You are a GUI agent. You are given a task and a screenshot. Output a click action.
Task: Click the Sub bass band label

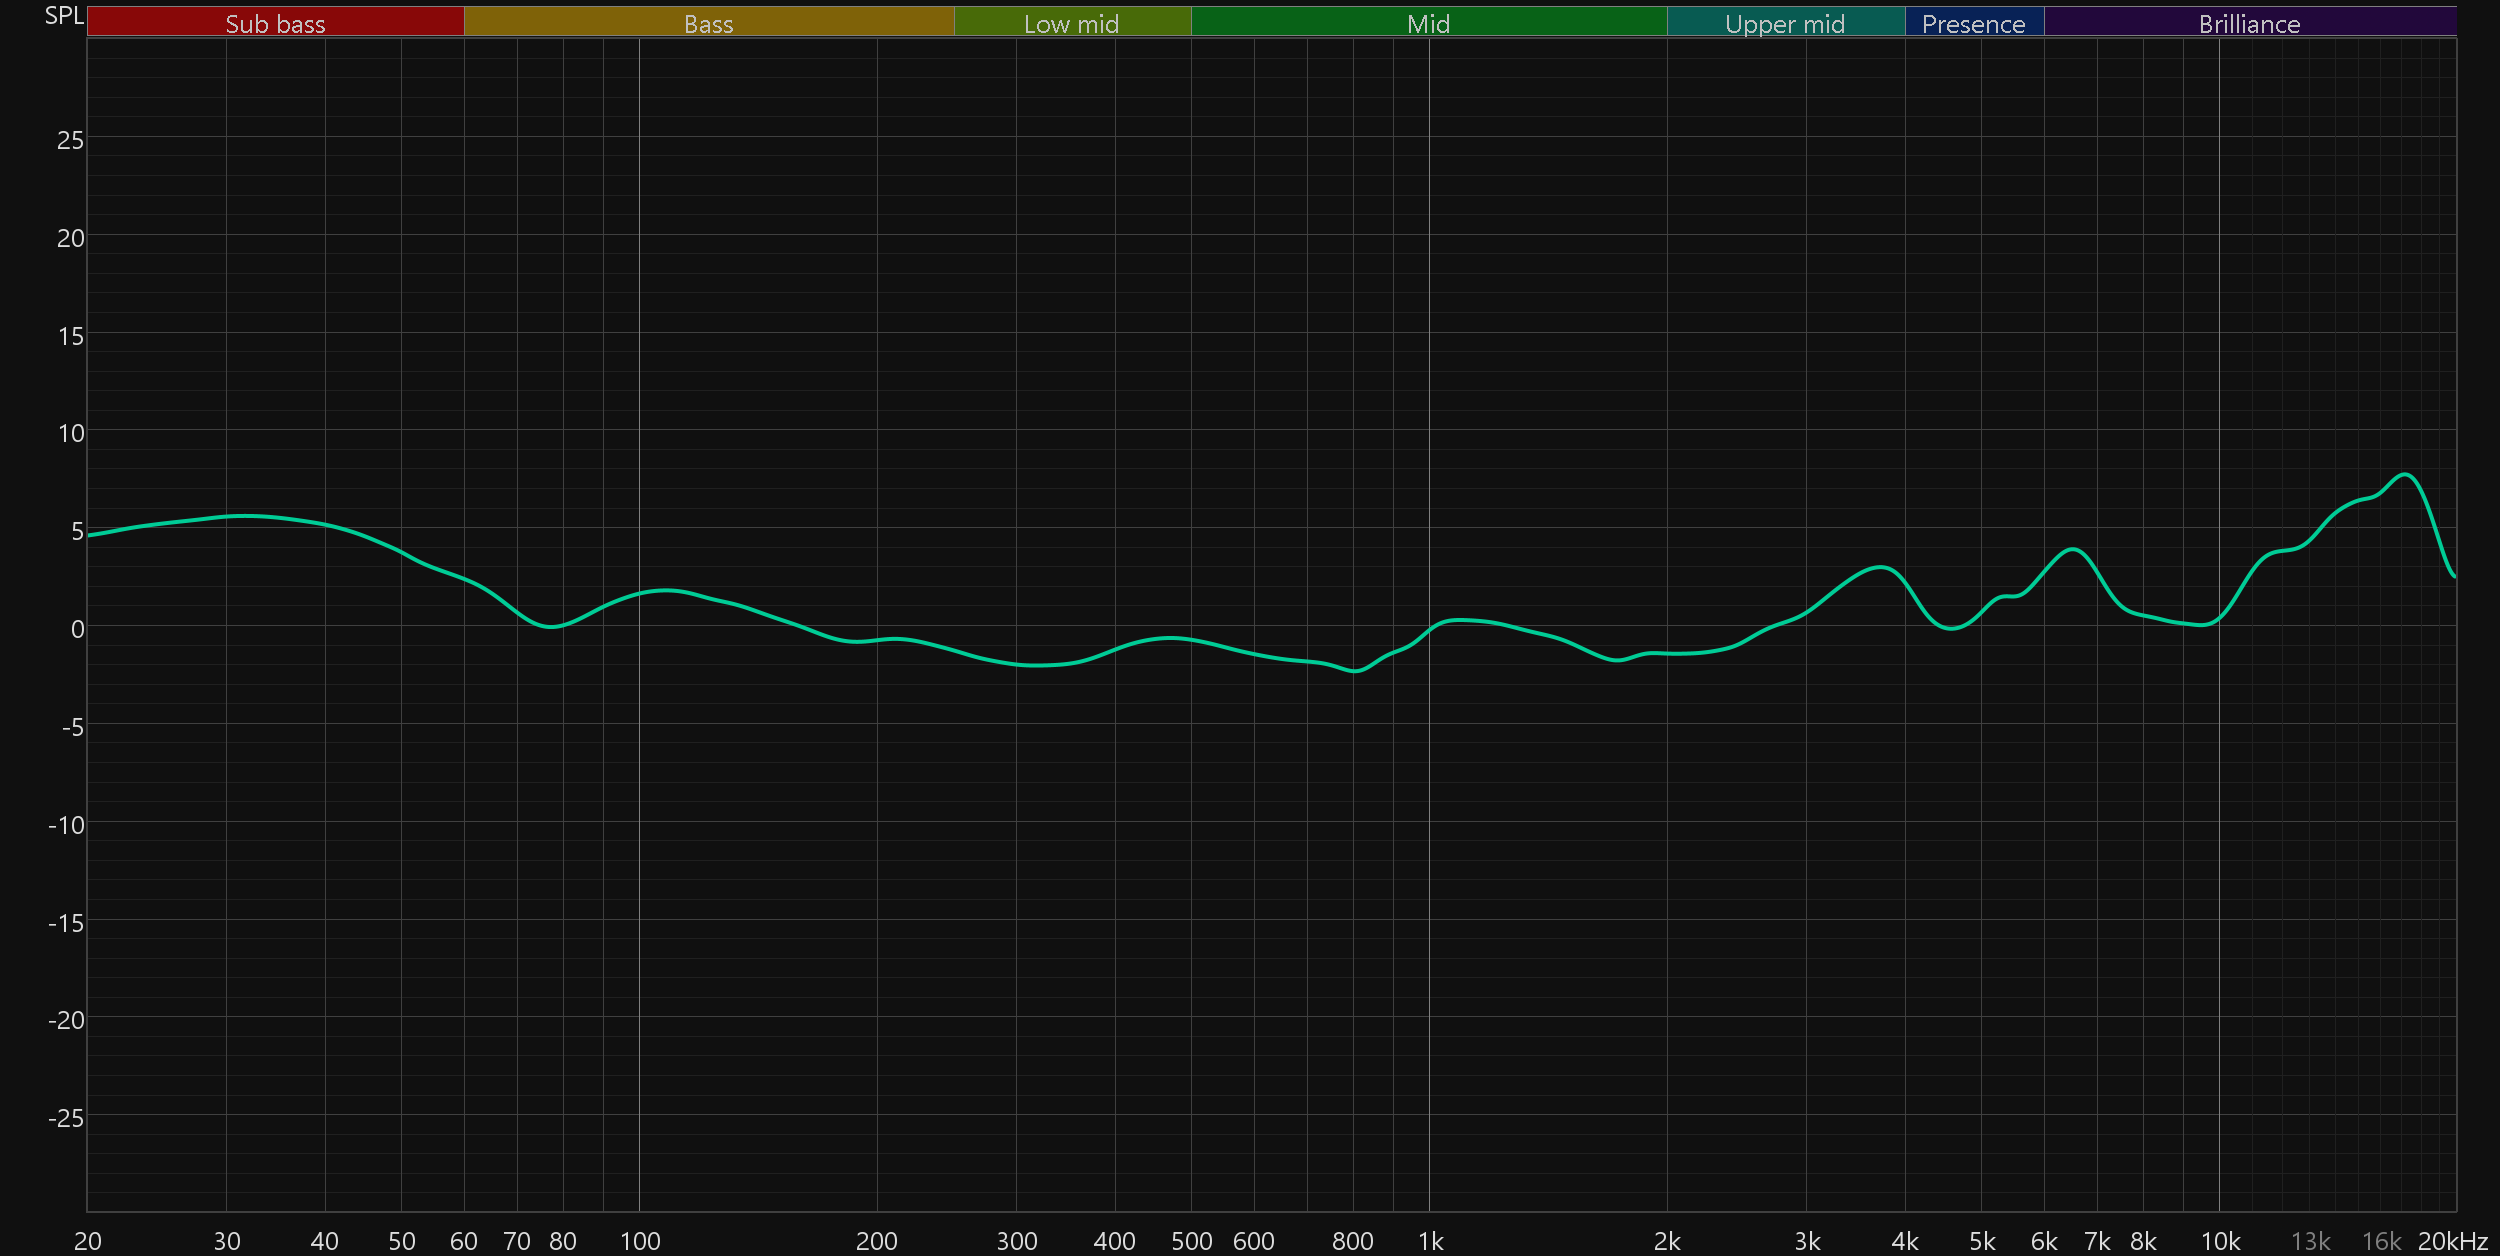tap(275, 23)
